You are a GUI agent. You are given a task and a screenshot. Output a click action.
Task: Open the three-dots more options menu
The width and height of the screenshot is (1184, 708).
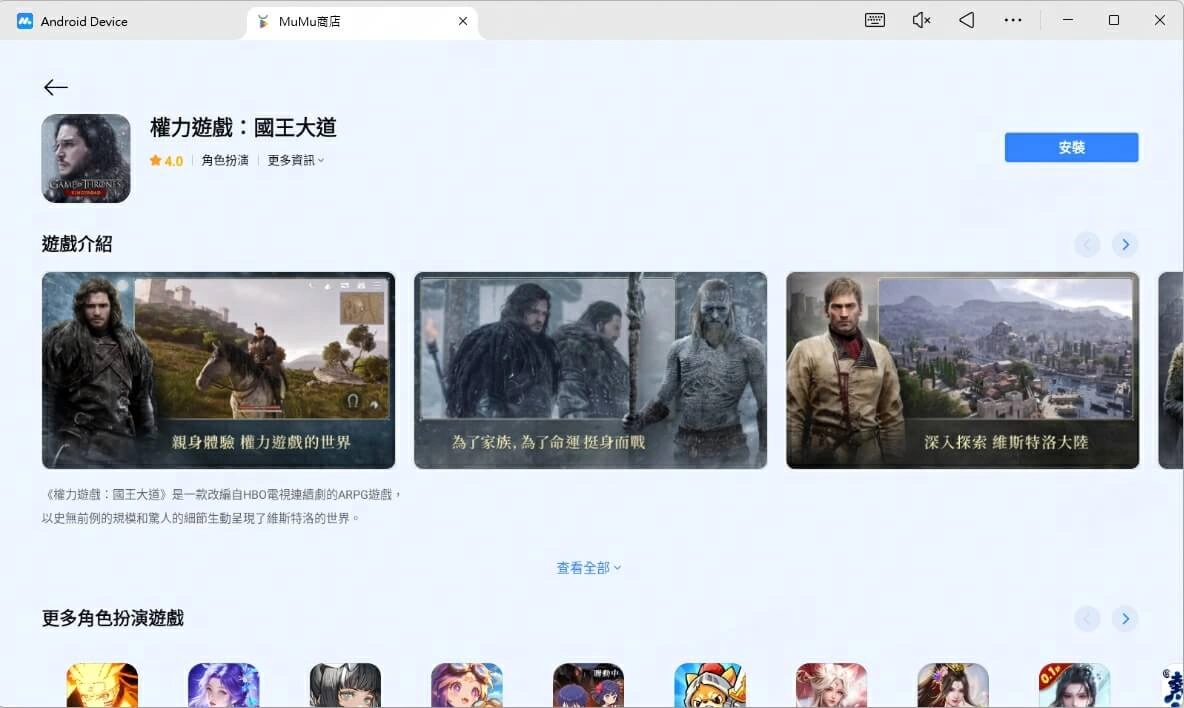tap(1013, 20)
